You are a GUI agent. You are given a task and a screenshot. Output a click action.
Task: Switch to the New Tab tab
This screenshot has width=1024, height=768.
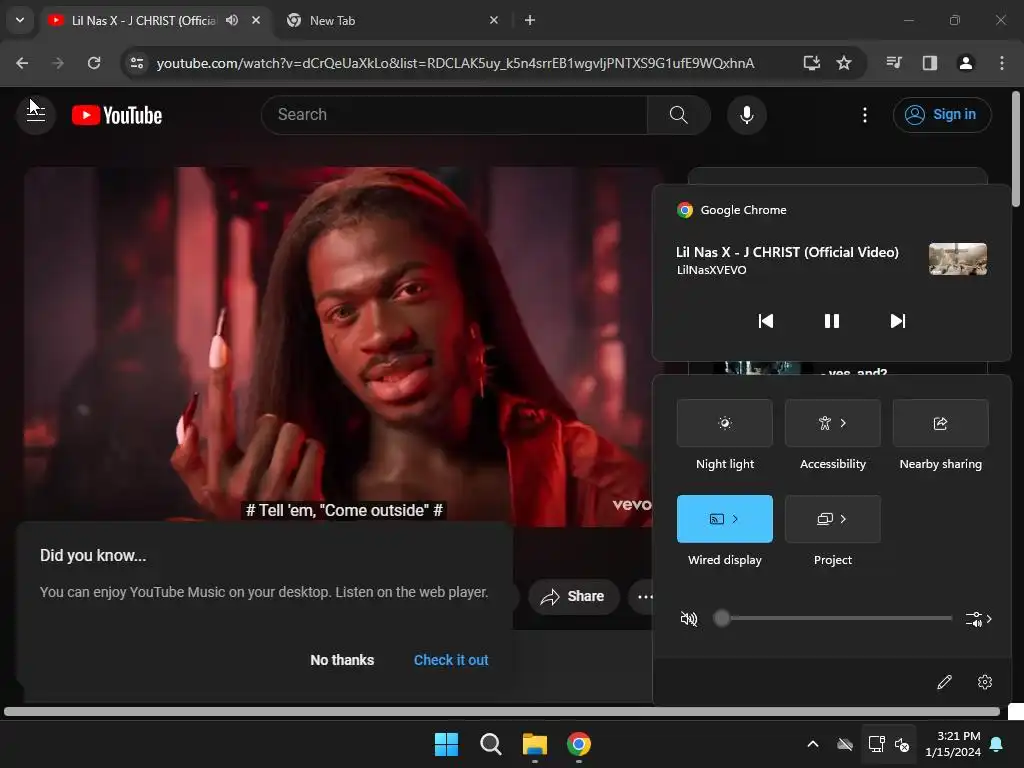tap(392, 20)
